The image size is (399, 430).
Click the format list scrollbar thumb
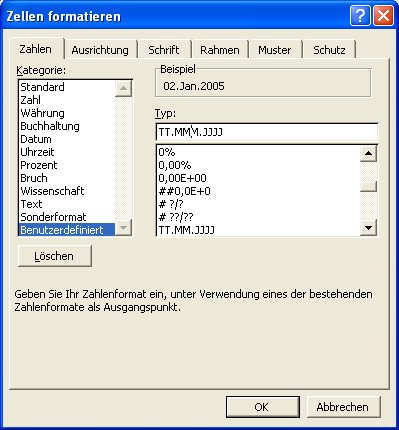[x=369, y=186]
